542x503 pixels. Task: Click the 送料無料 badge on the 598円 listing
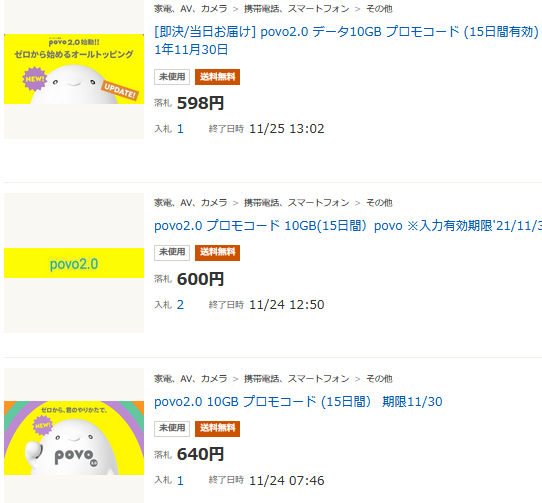tap(217, 77)
